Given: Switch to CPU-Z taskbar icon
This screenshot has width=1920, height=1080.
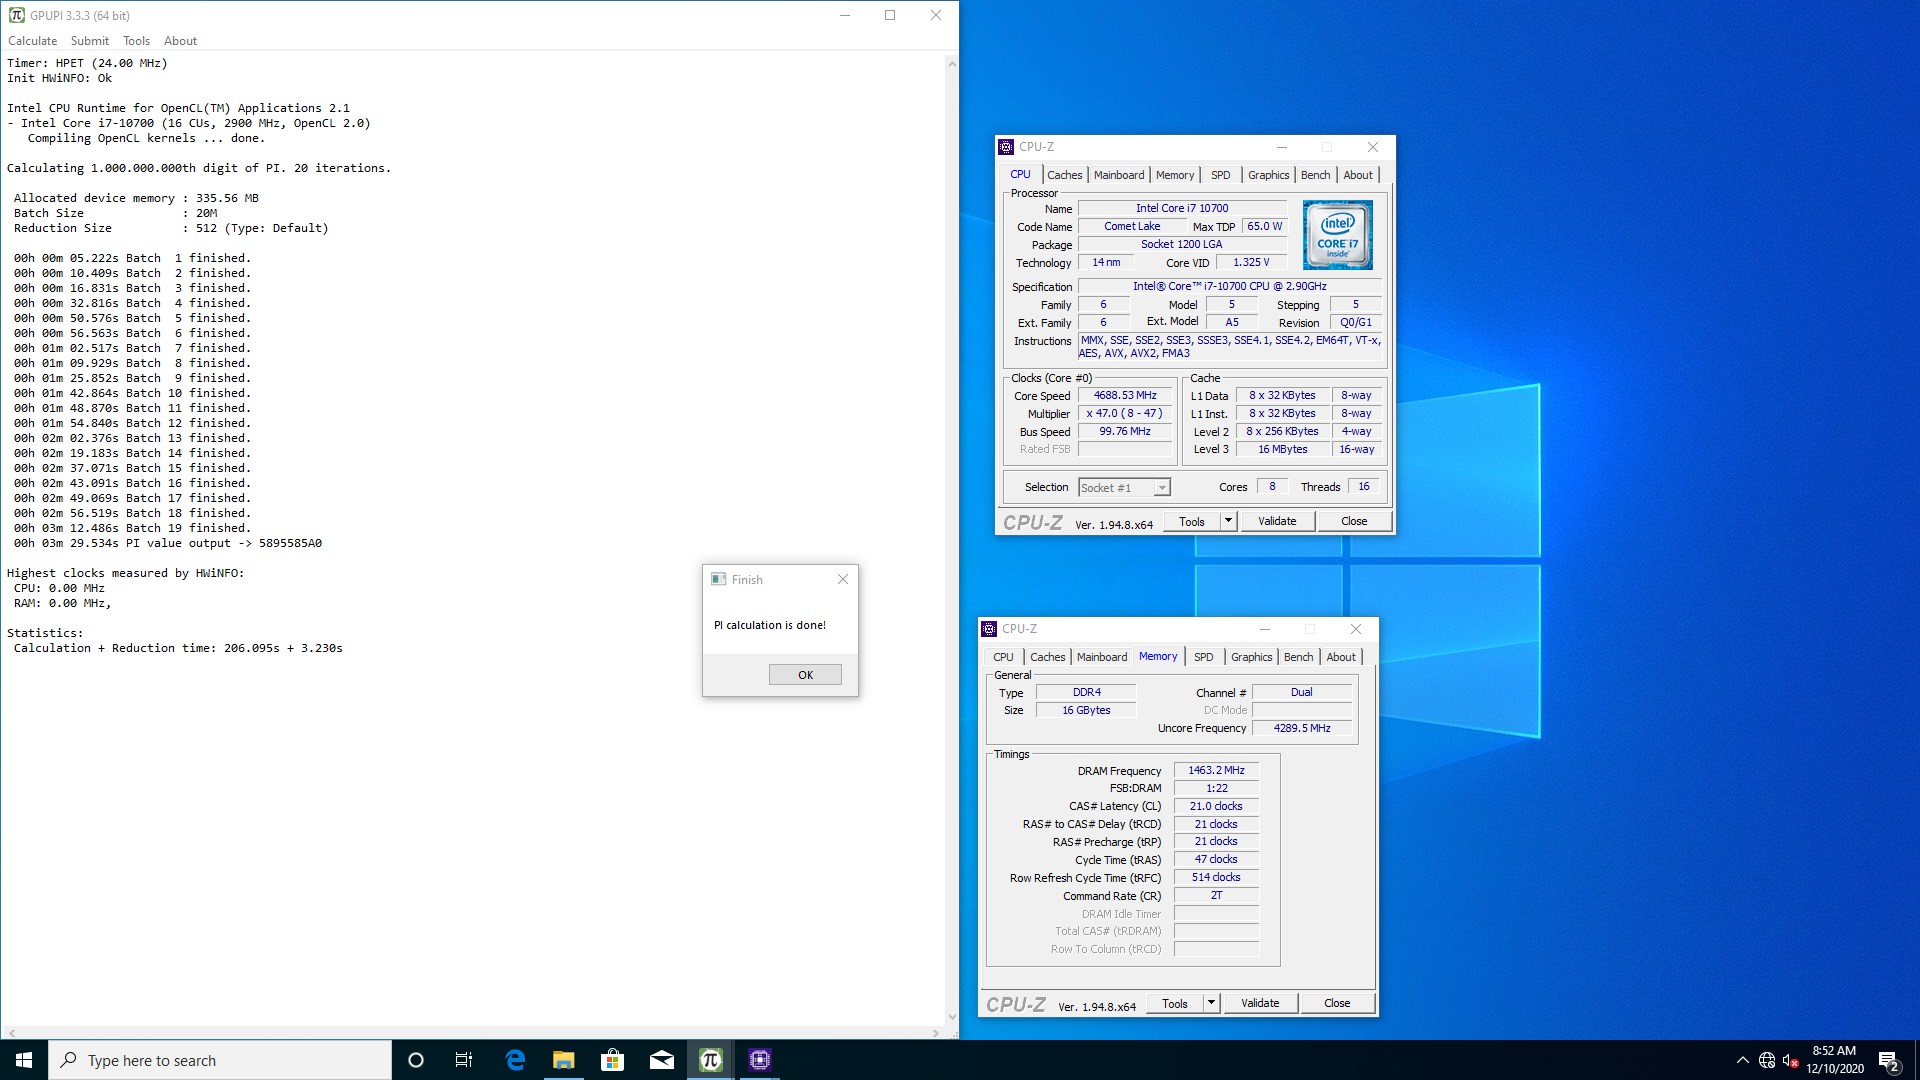Looking at the screenshot, I should click(760, 1060).
